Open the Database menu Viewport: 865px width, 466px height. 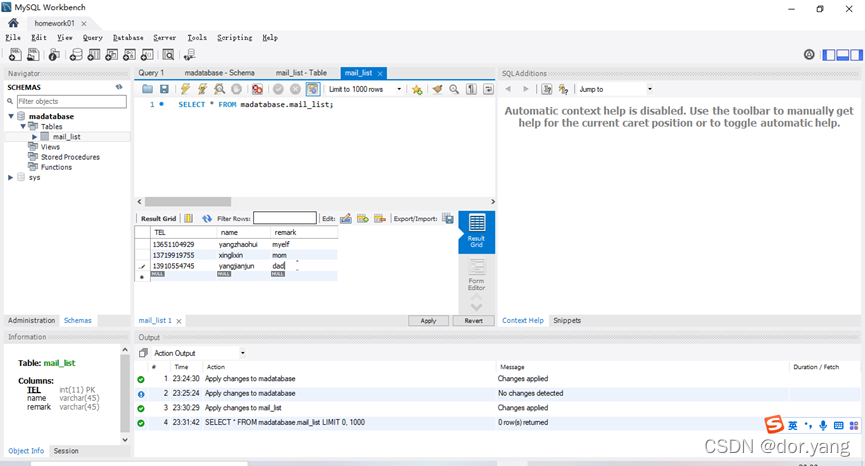tap(128, 38)
